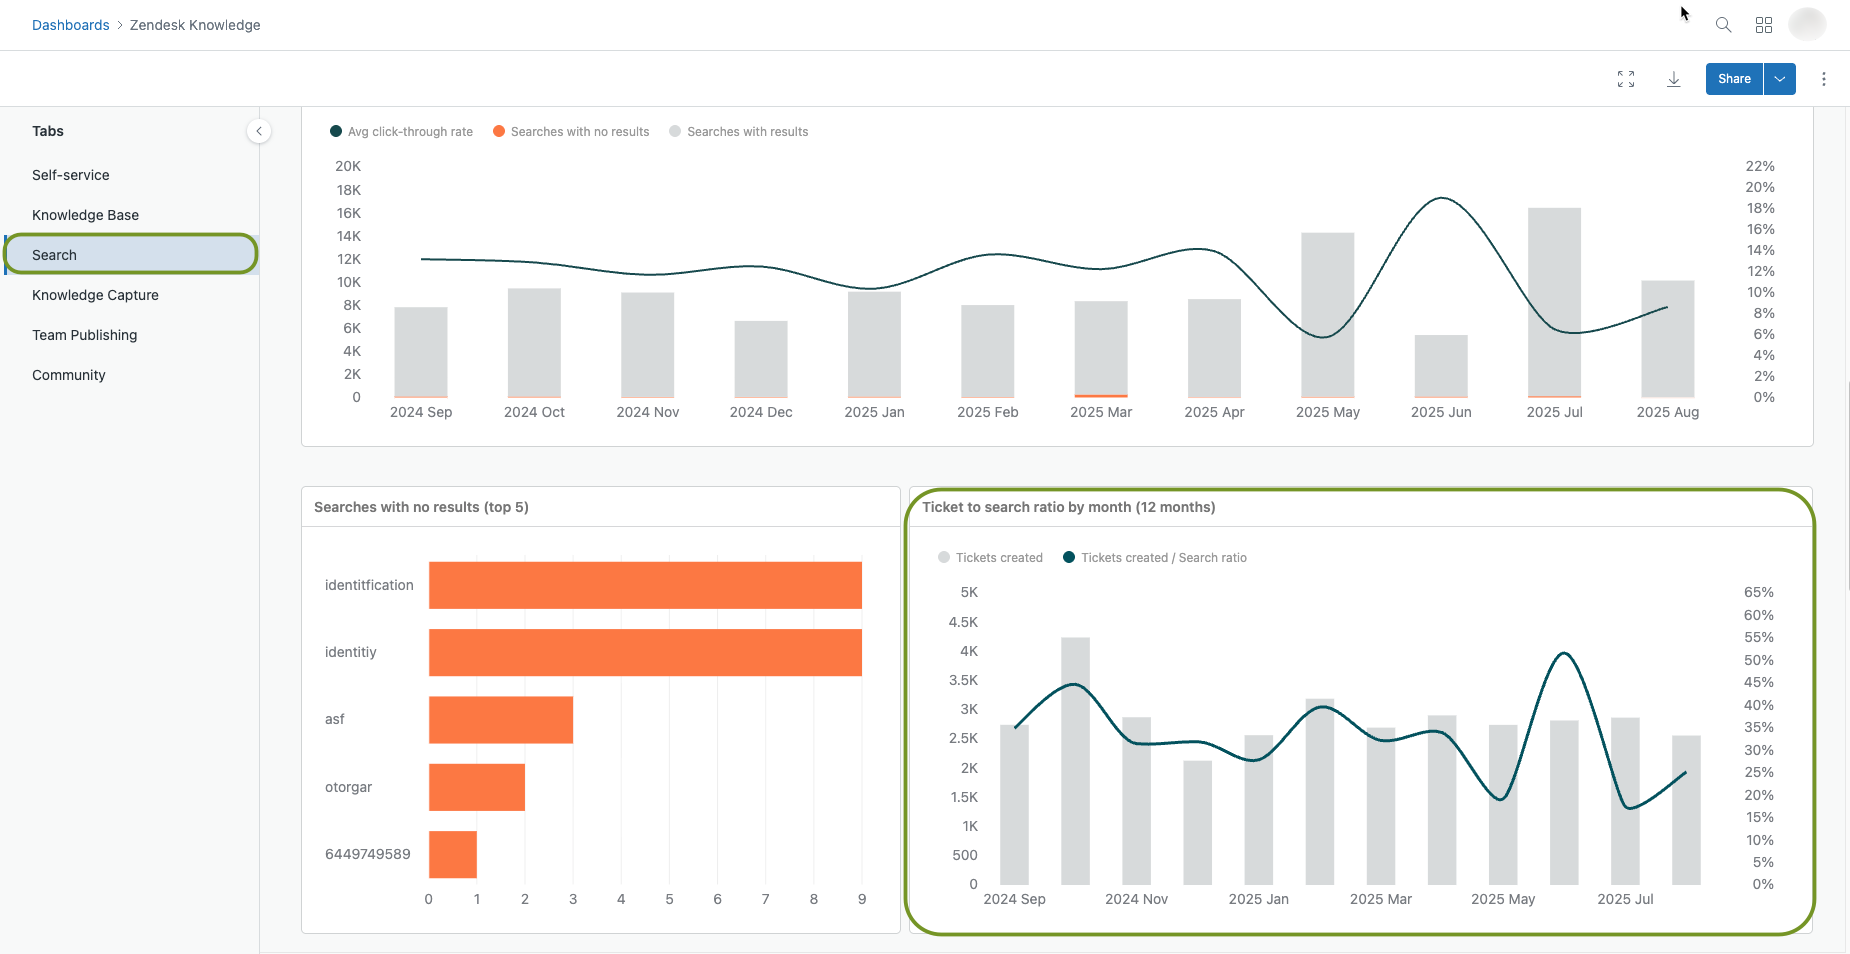This screenshot has width=1850, height=954.
Task: Open the three-dot options menu beside Share
Action: click(1823, 78)
